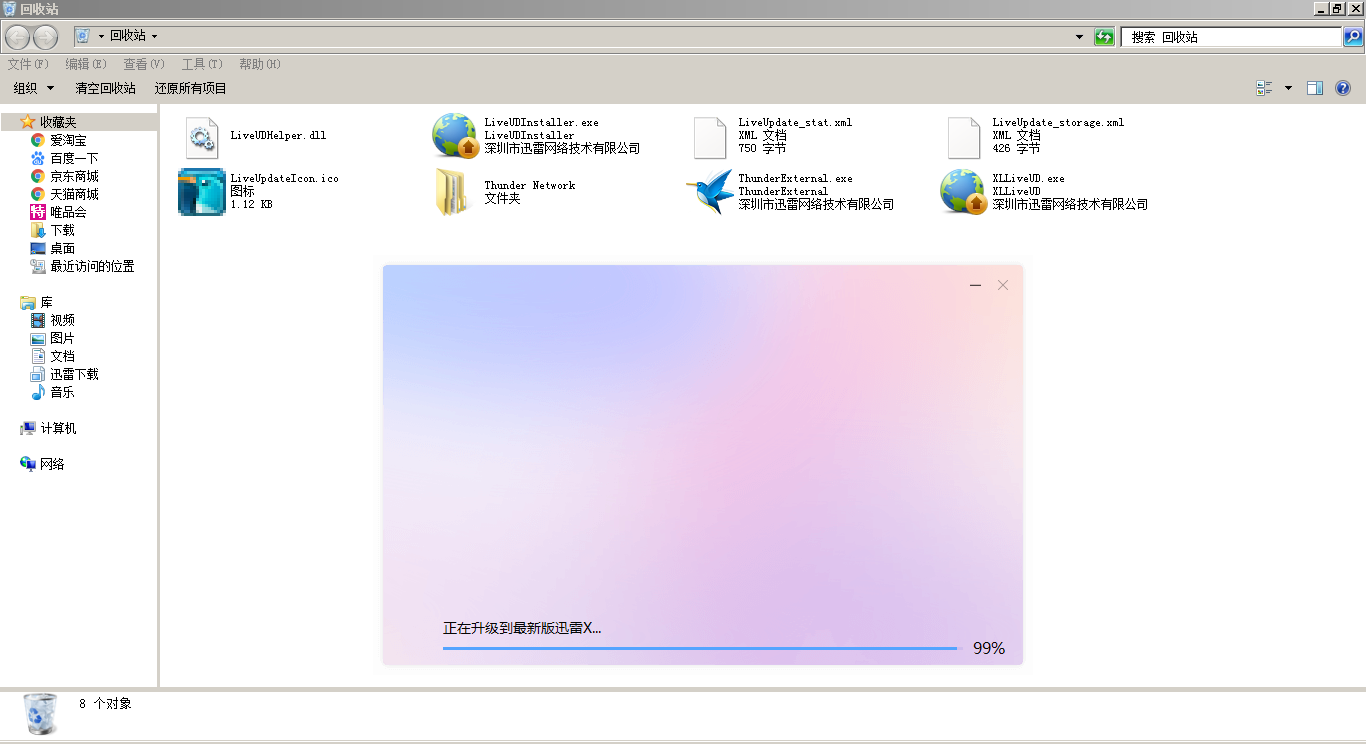1366x744 pixels.
Task: Click the Thunder Network folder name
Action: click(530, 185)
